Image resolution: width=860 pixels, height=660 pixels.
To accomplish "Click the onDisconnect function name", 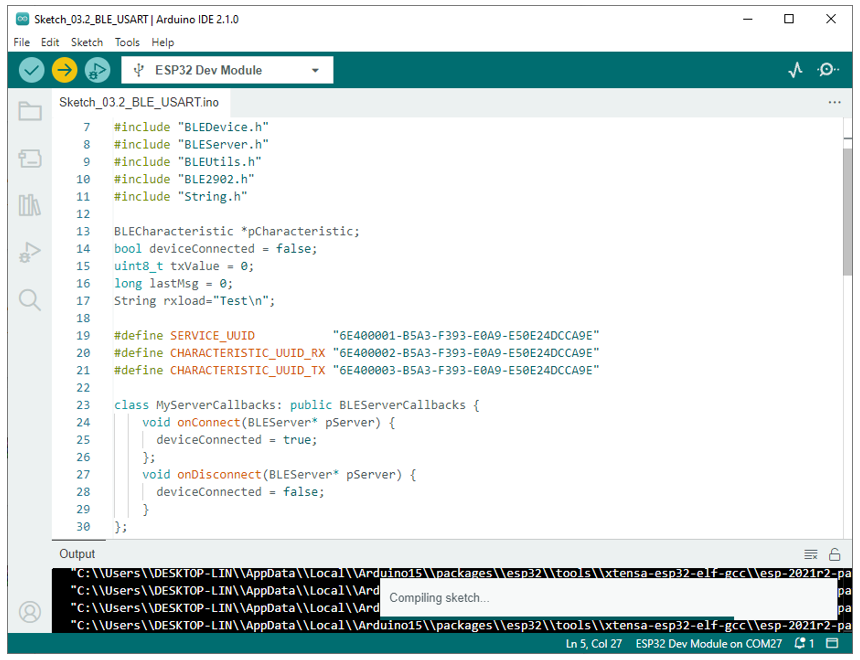I will coord(219,475).
